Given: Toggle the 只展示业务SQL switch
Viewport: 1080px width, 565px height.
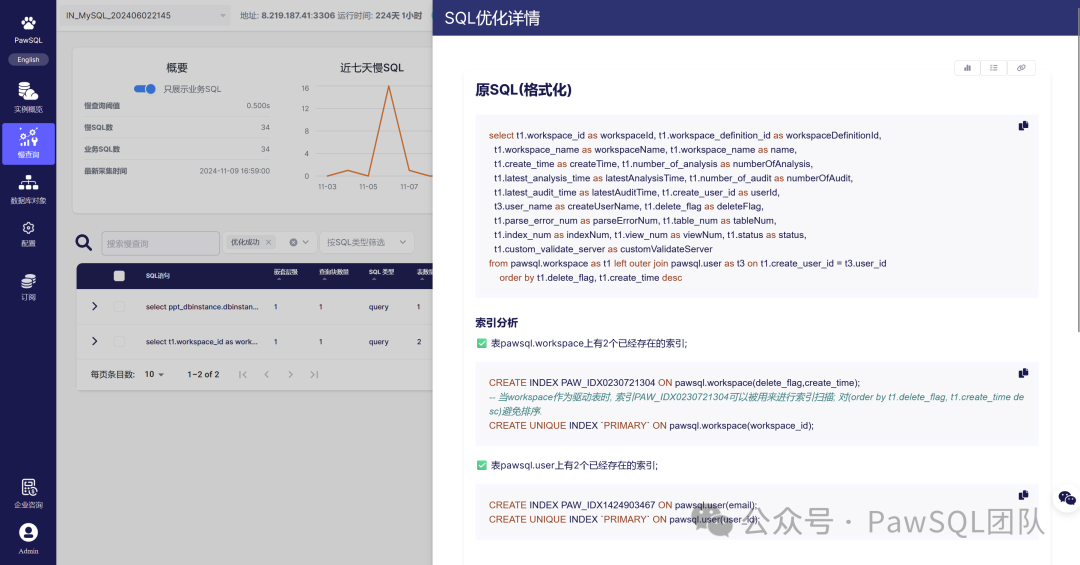Looking at the screenshot, I should tap(145, 89).
